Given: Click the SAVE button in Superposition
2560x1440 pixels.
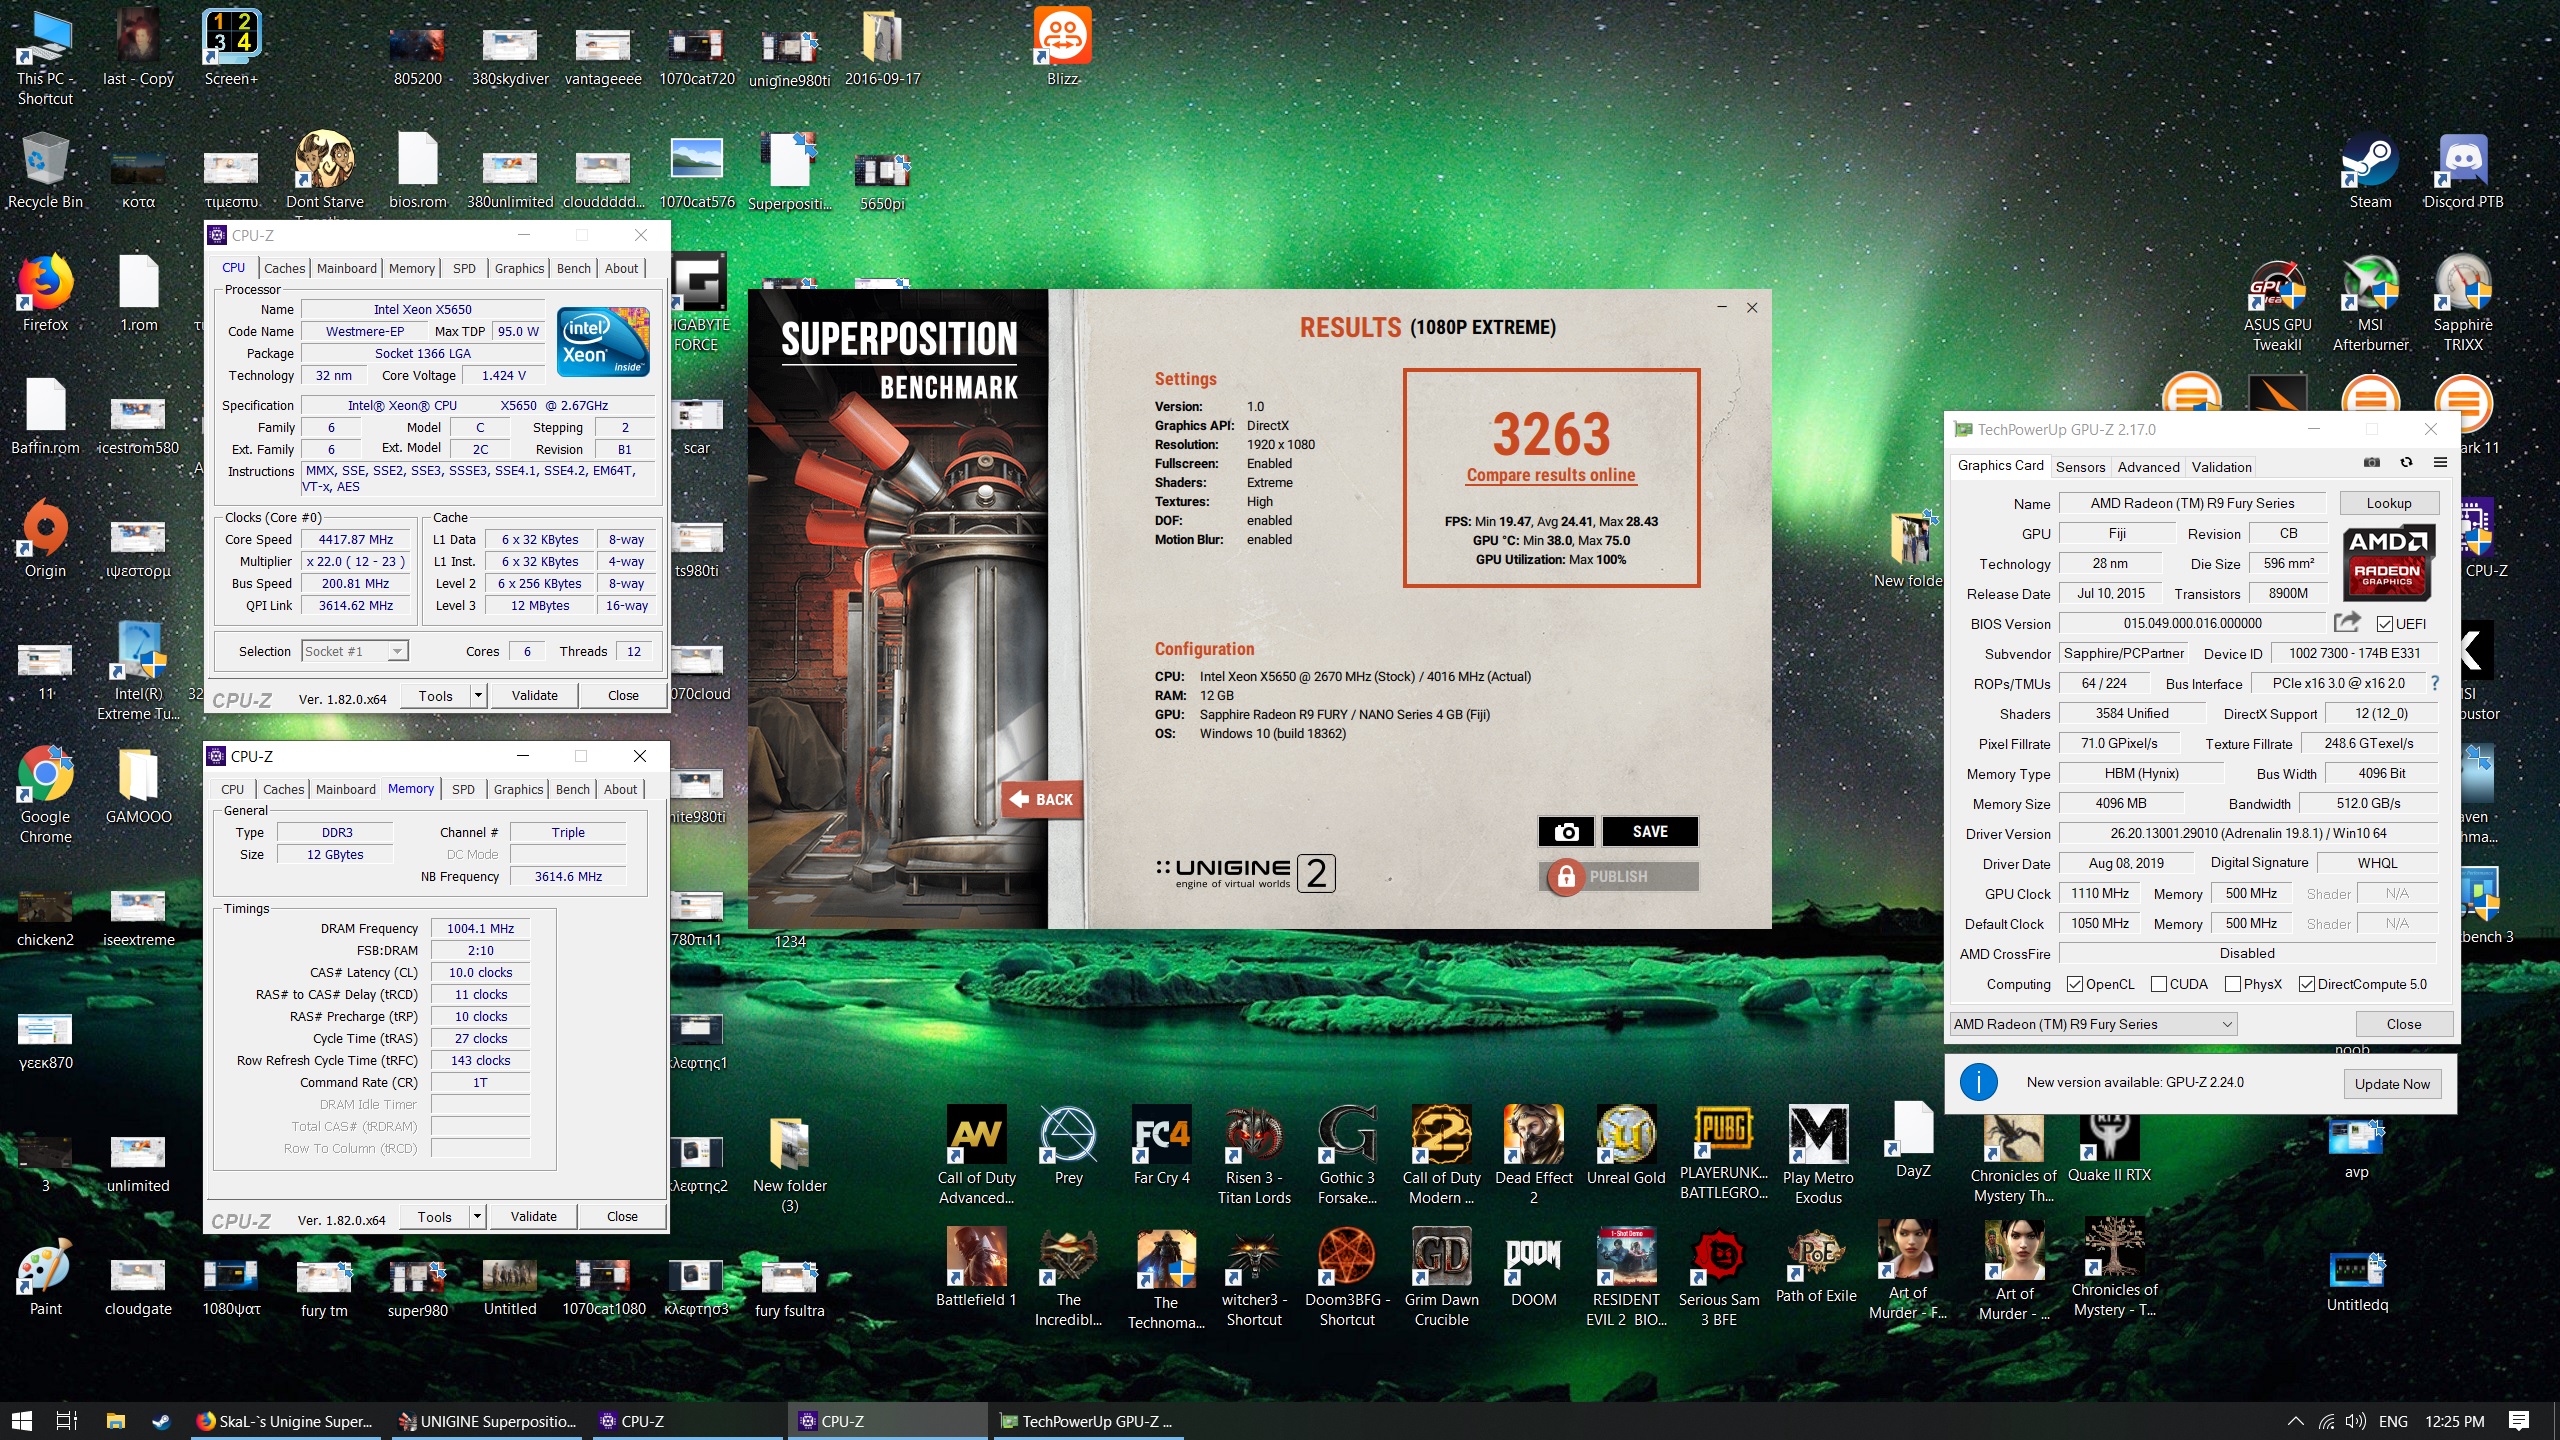Looking at the screenshot, I should coord(1650,831).
